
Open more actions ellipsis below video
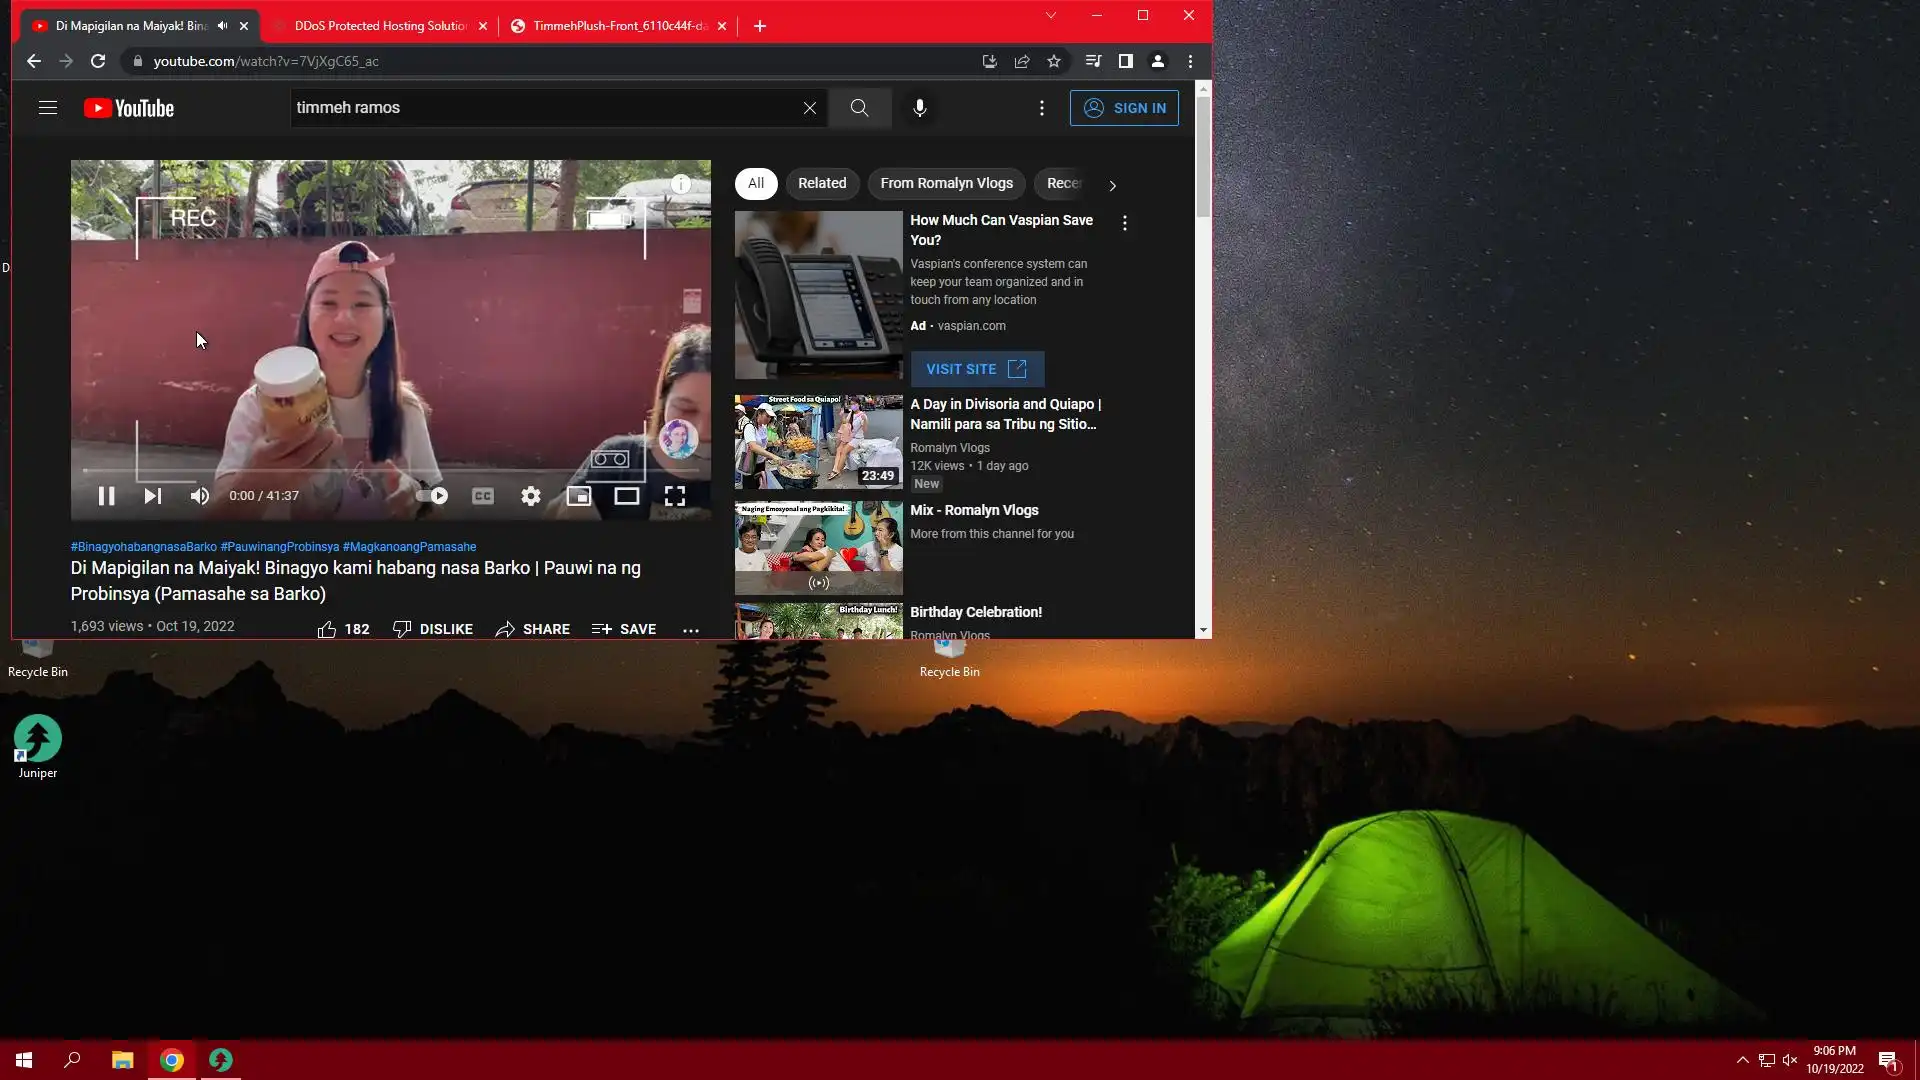(691, 630)
